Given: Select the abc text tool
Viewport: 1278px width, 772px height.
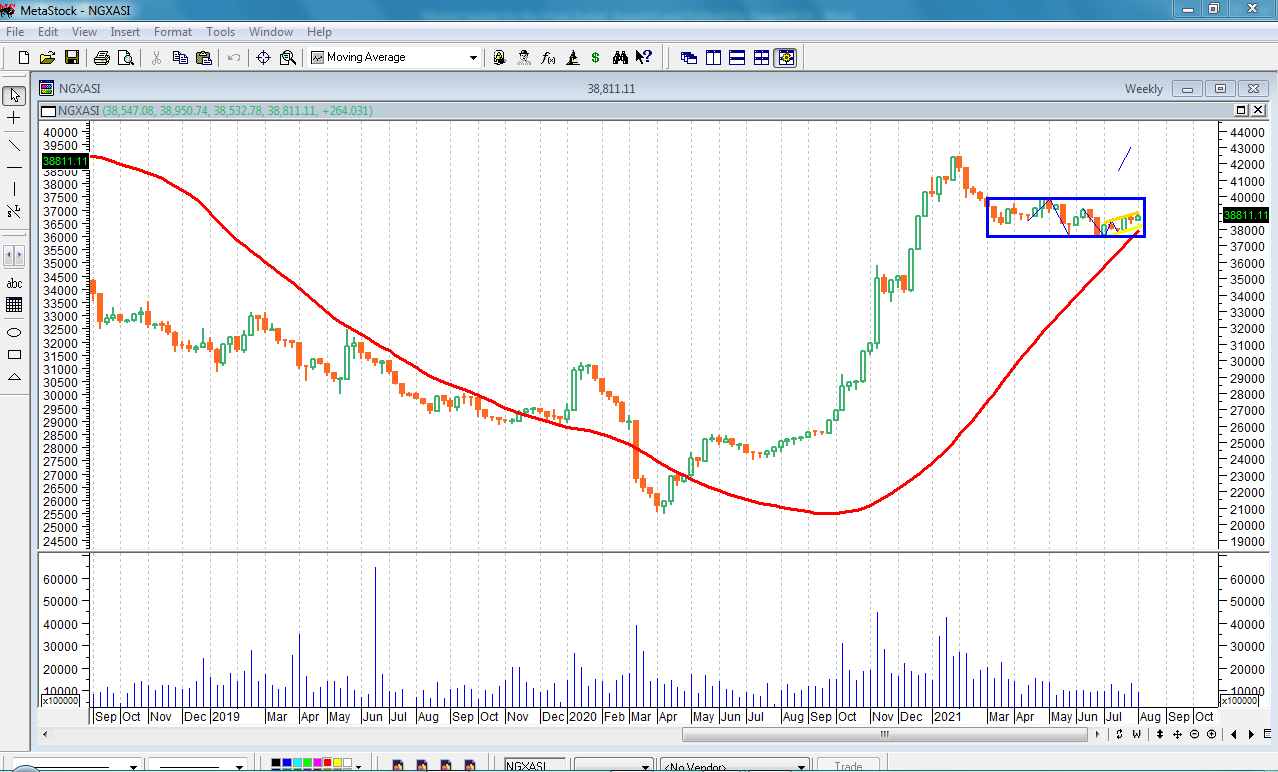Looking at the screenshot, I should [14, 283].
